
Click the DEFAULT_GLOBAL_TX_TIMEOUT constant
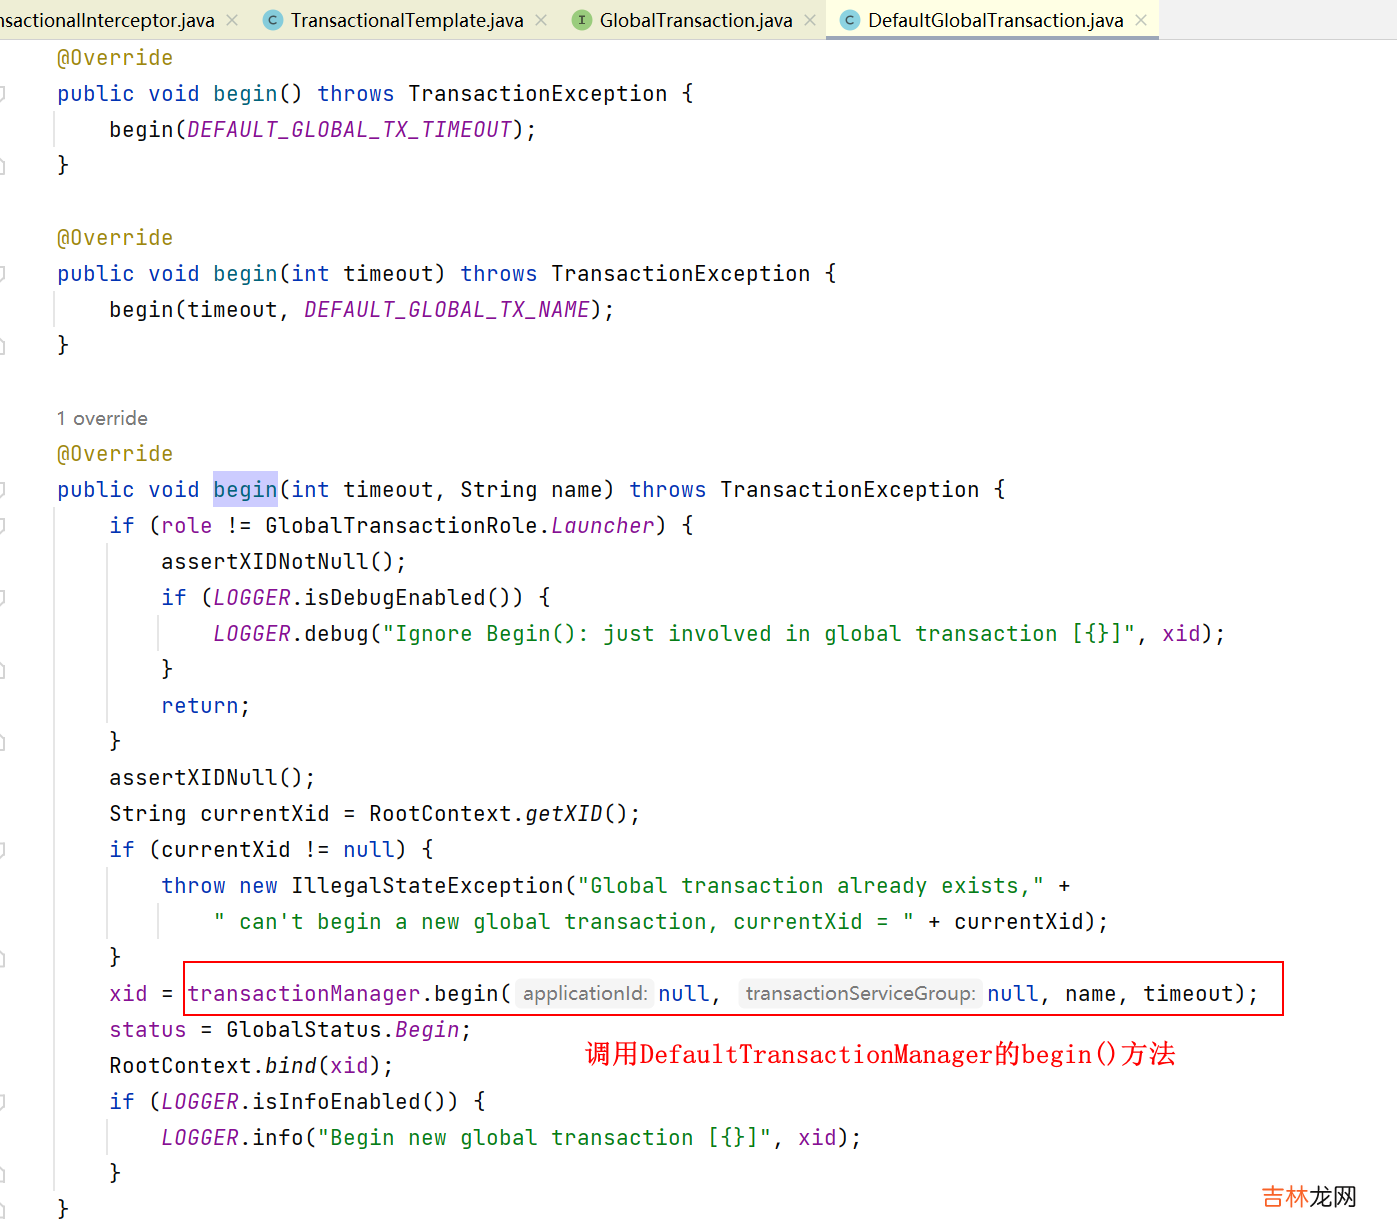pyautogui.click(x=350, y=129)
